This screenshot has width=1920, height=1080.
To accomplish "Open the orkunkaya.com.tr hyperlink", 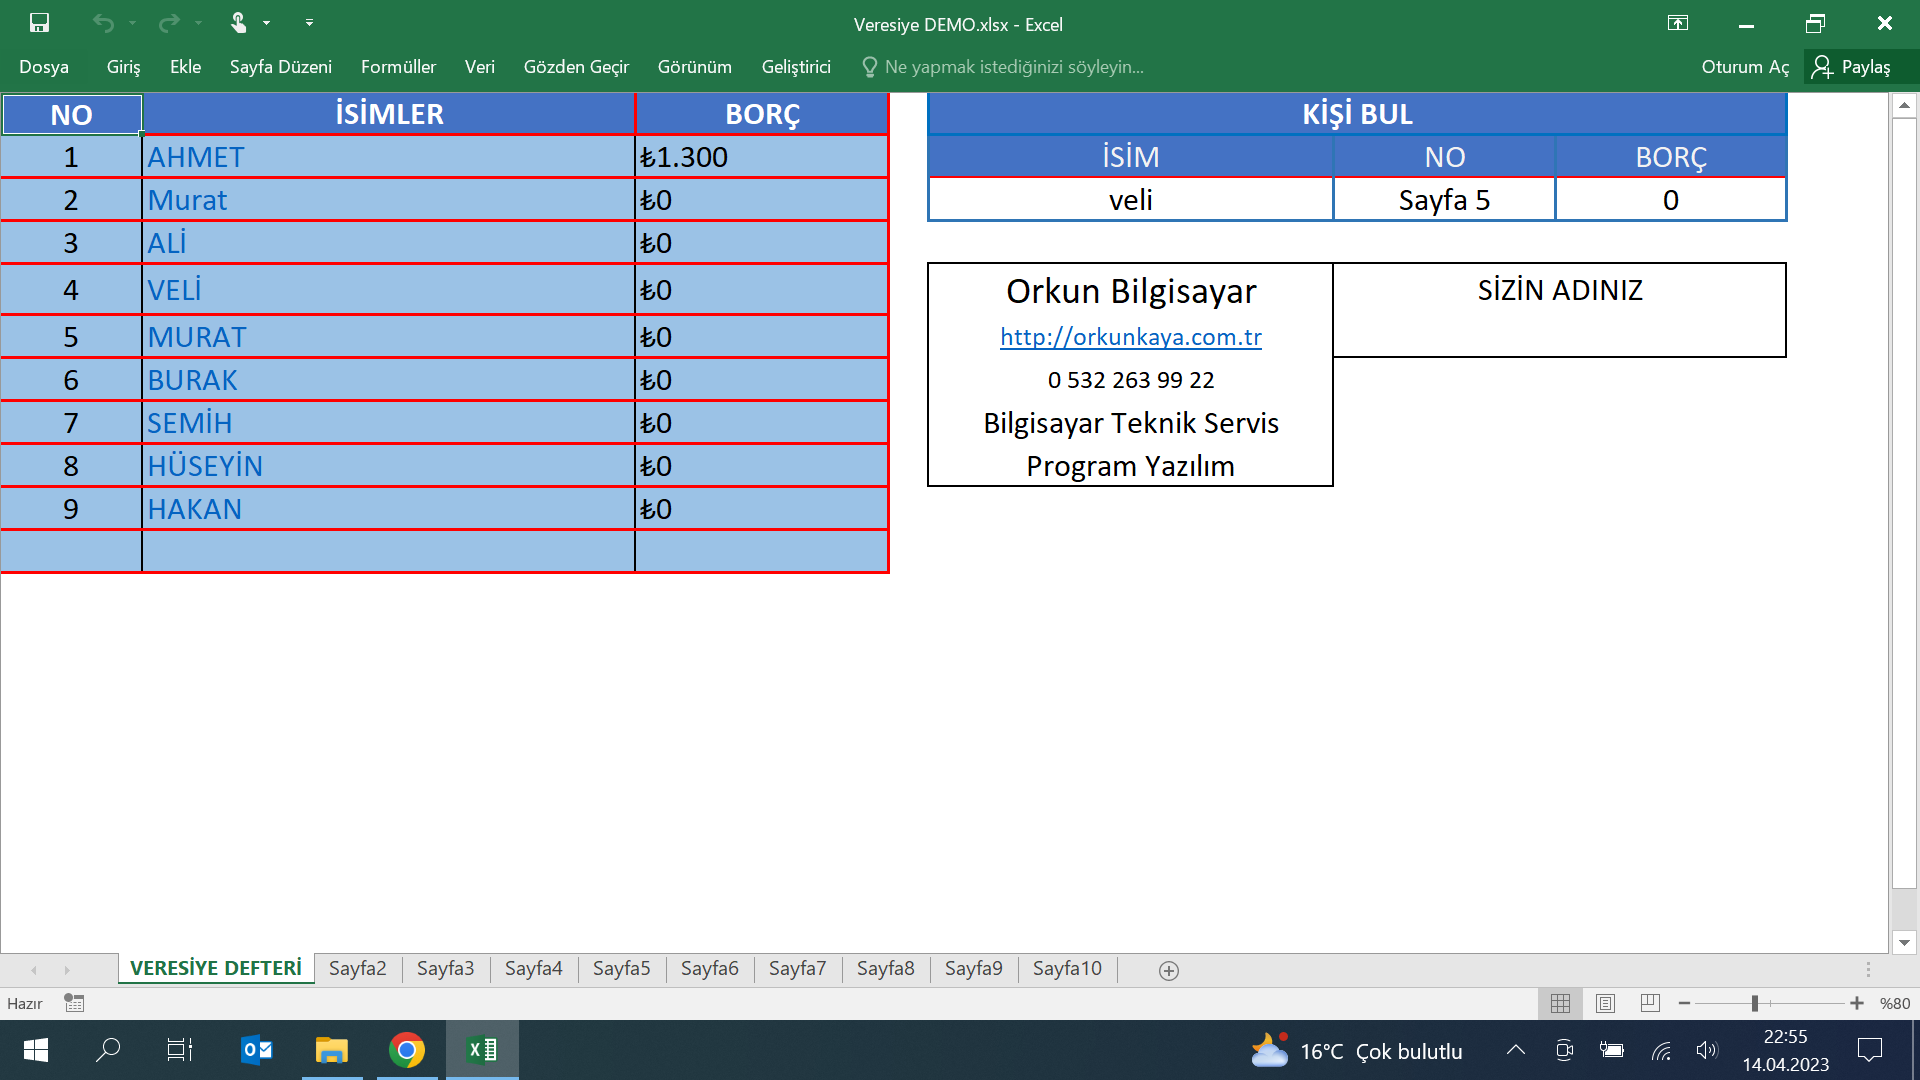I will (1130, 337).
